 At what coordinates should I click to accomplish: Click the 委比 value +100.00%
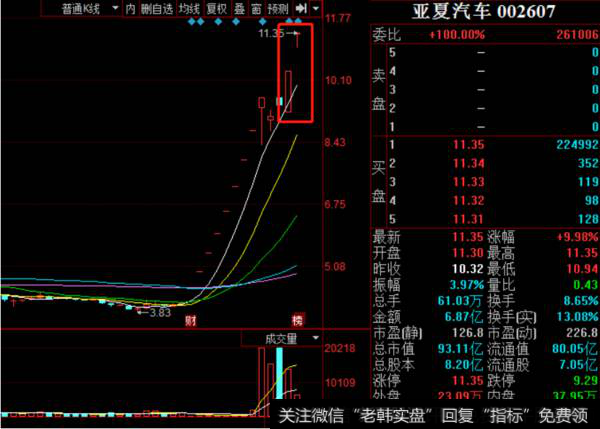click(x=457, y=35)
